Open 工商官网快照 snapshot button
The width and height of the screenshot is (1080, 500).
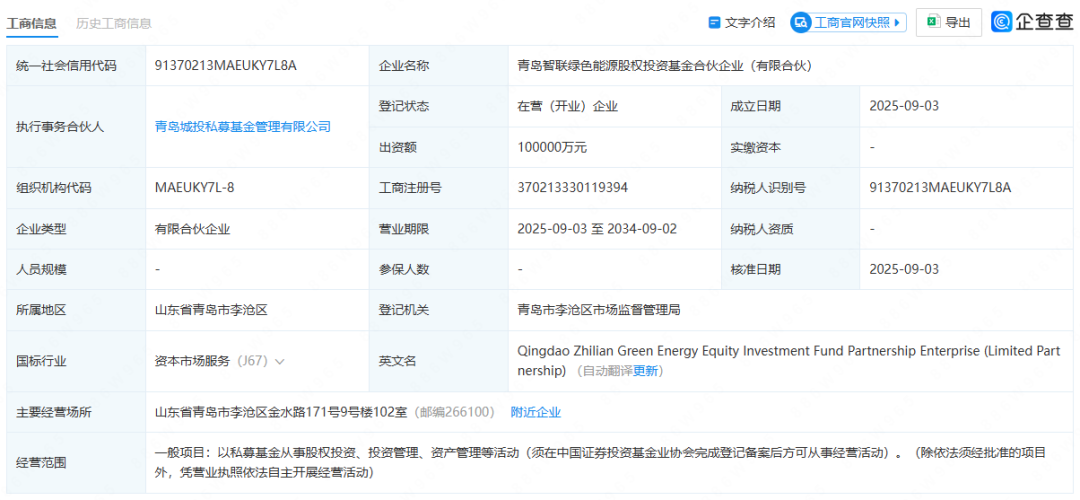pos(848,23)
